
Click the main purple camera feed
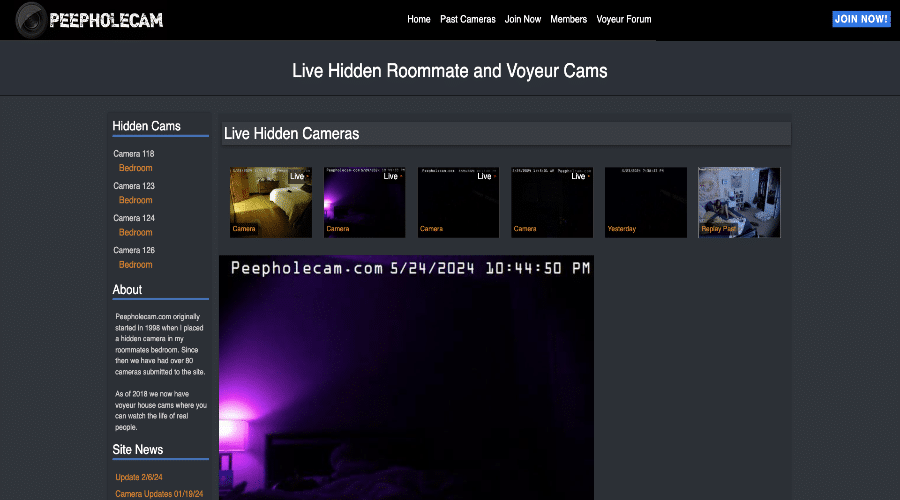click(406, 378)
